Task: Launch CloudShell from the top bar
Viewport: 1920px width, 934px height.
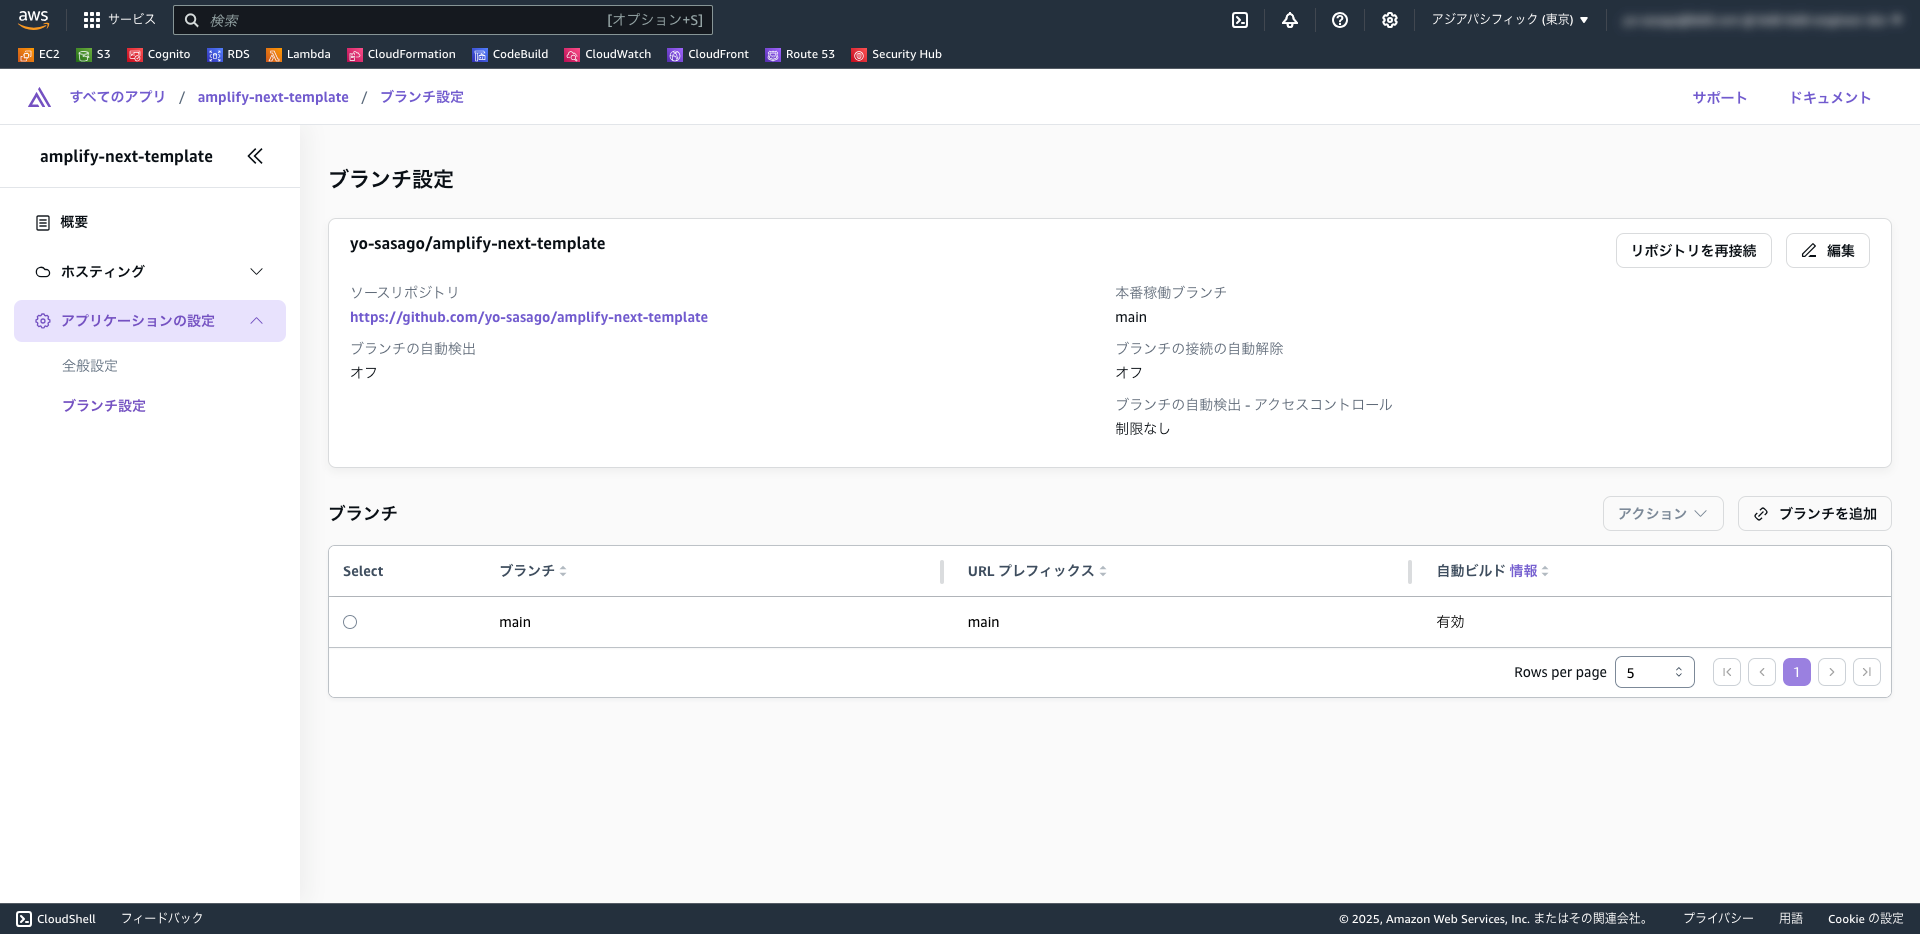Action: pos(1240,20)
